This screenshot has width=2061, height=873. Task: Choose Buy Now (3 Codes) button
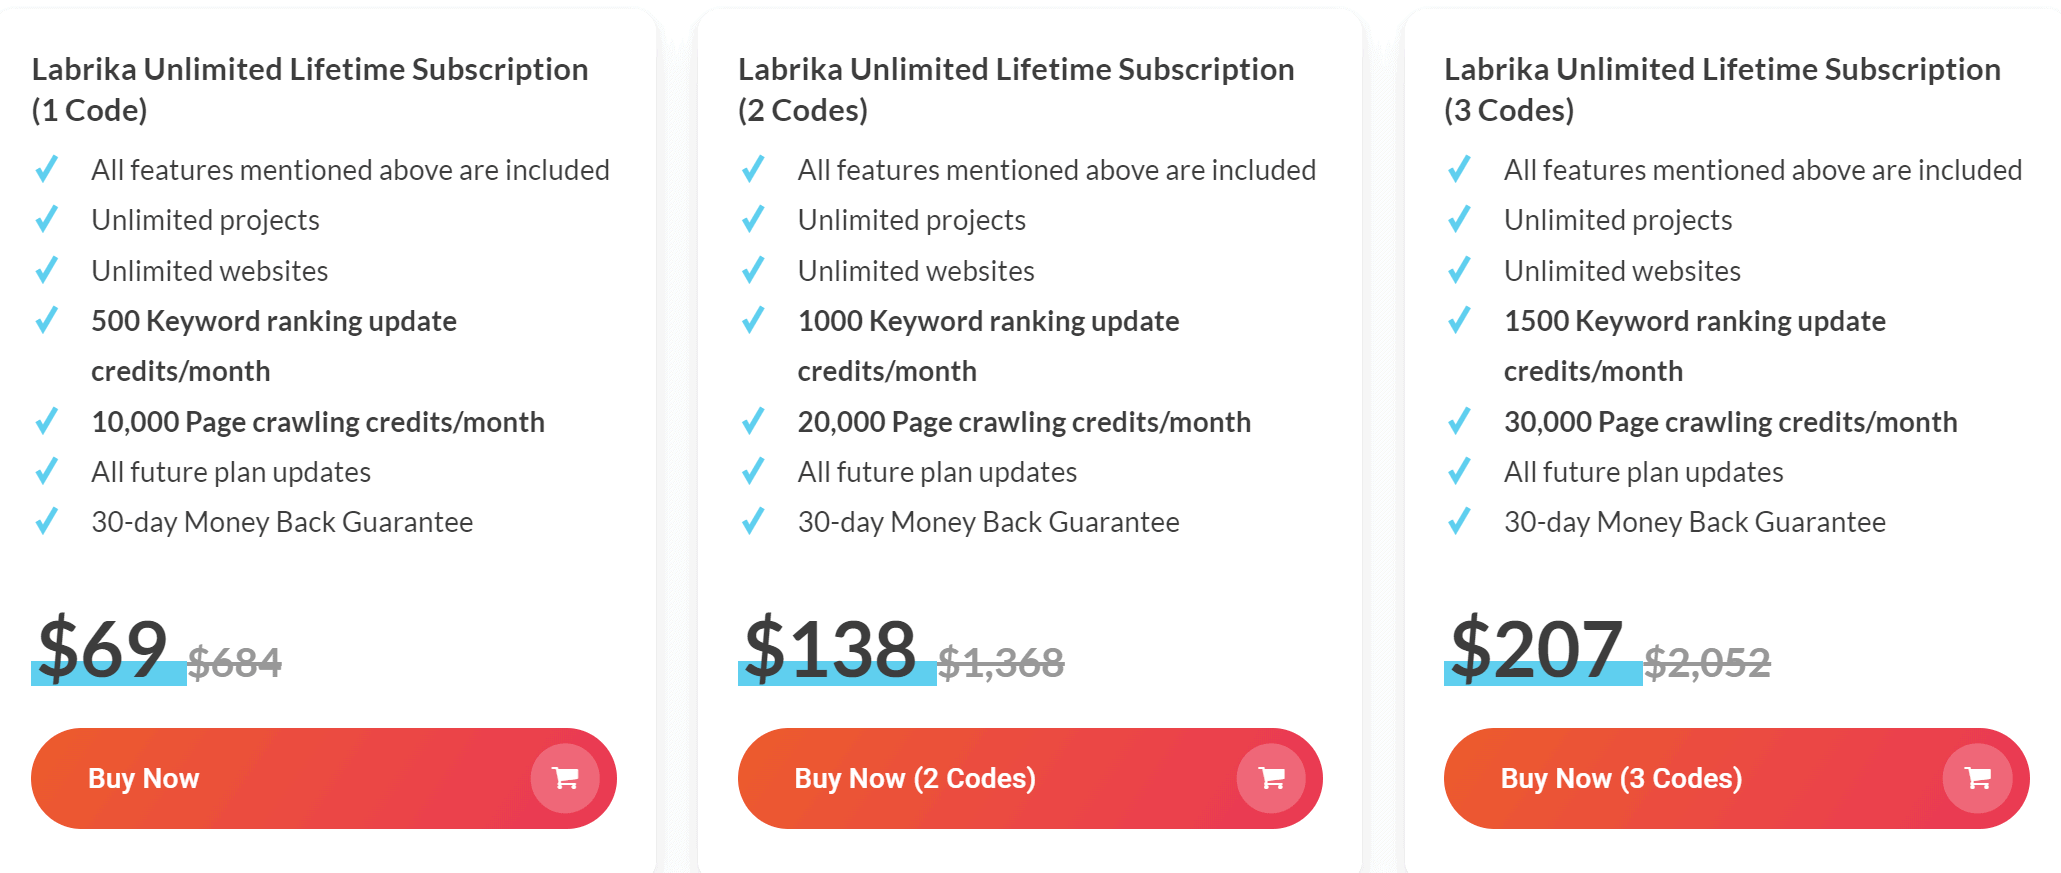coord(1737,778)
